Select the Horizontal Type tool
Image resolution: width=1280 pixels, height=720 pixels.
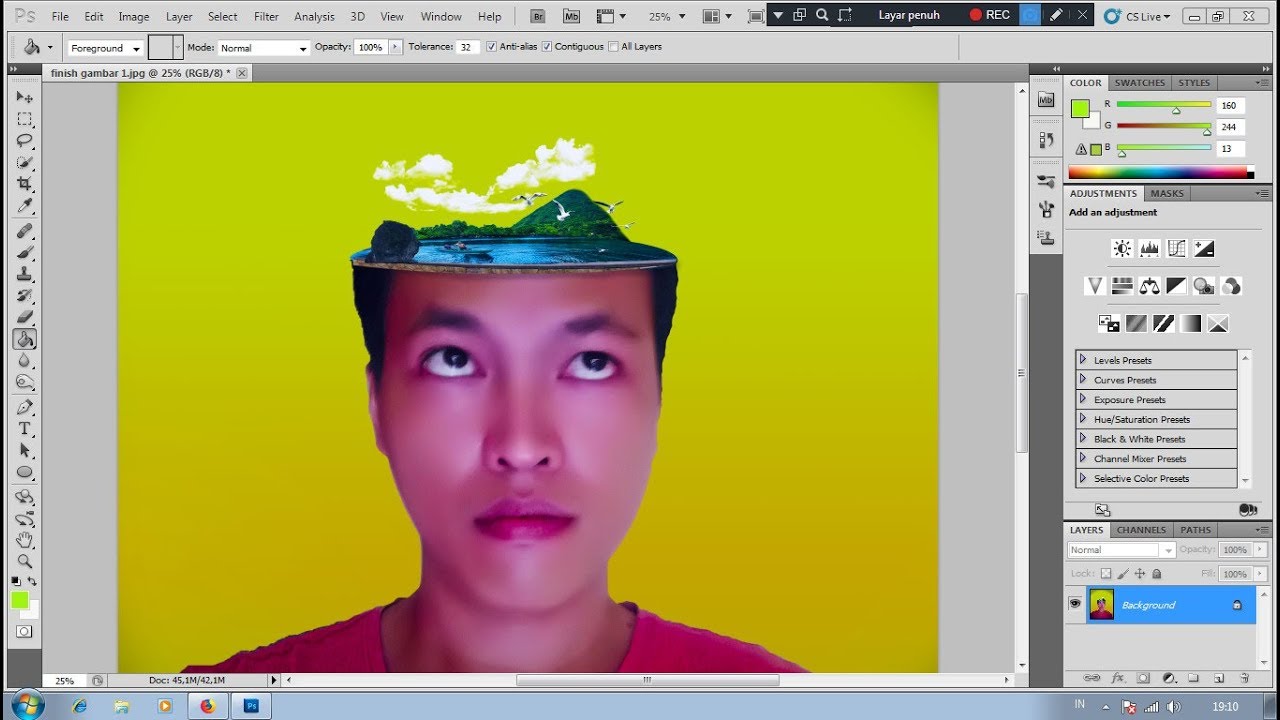pyautogui.click(x=25, y=427)
